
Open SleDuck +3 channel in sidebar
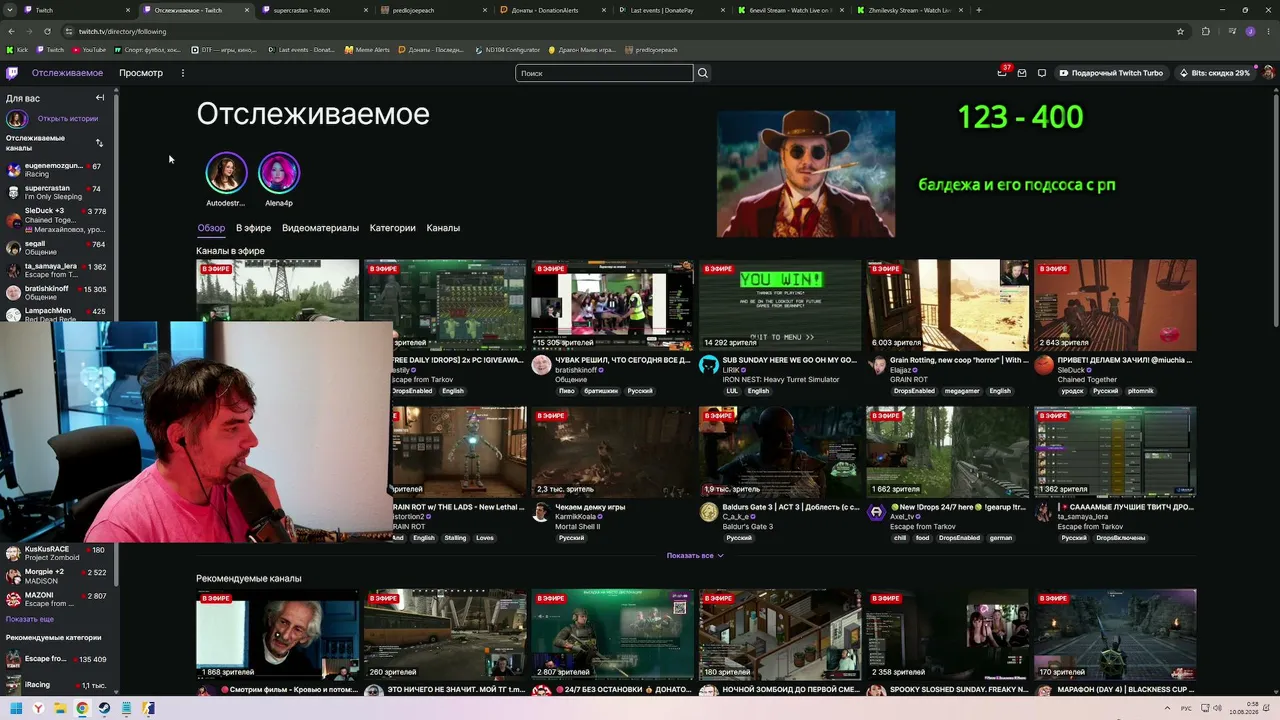(x=58, y=220)
